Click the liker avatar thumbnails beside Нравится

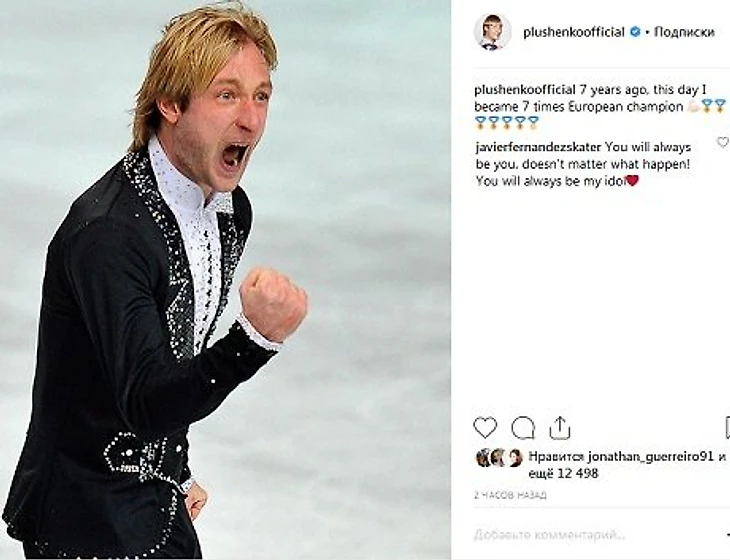click(499, 458)
